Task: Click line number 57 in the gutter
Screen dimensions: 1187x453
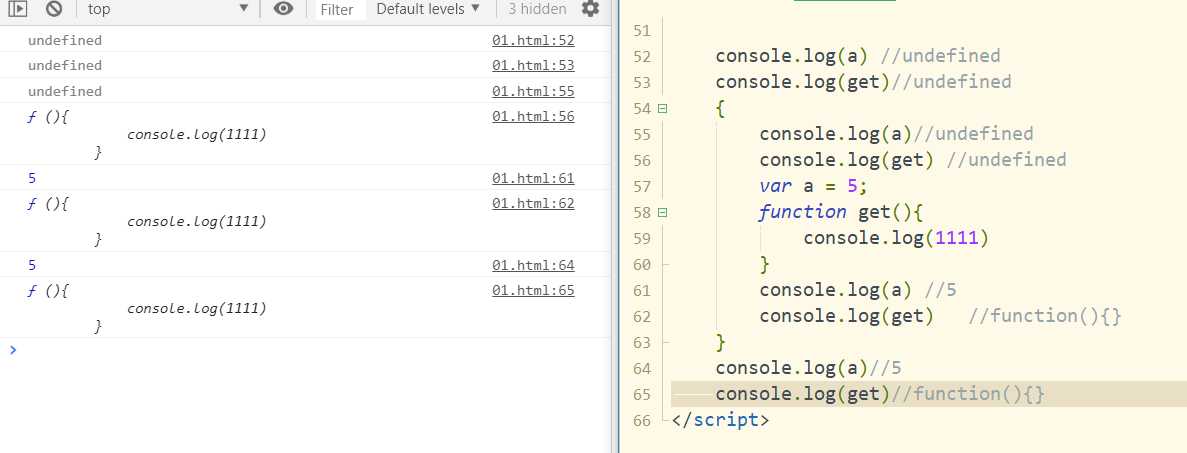Action: 641,186
